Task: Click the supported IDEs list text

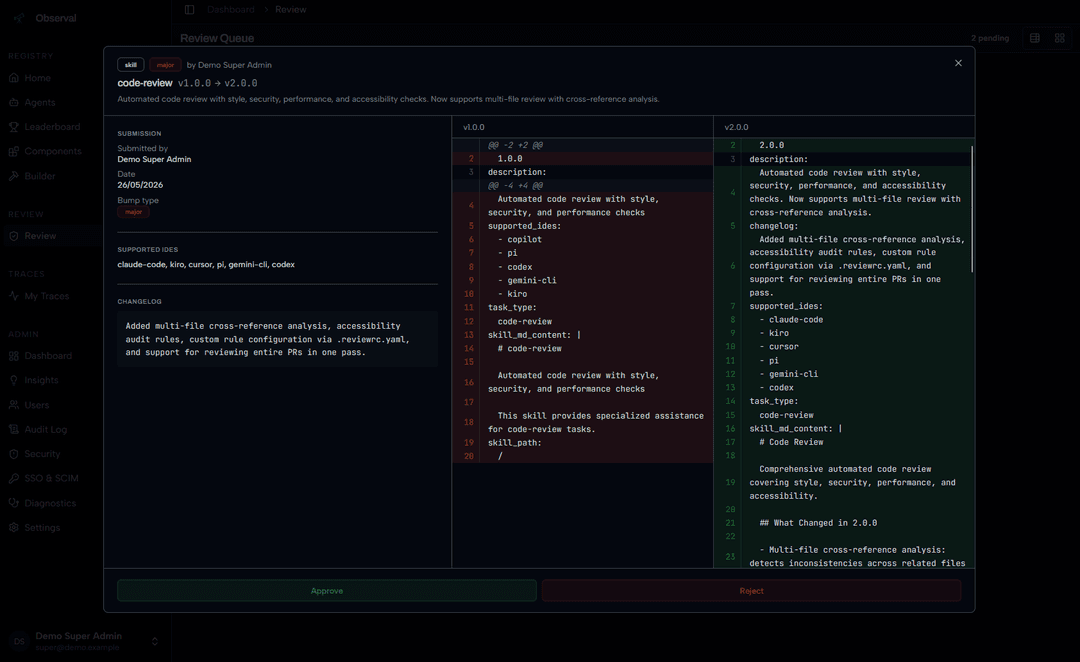Action: coord(206,265)
